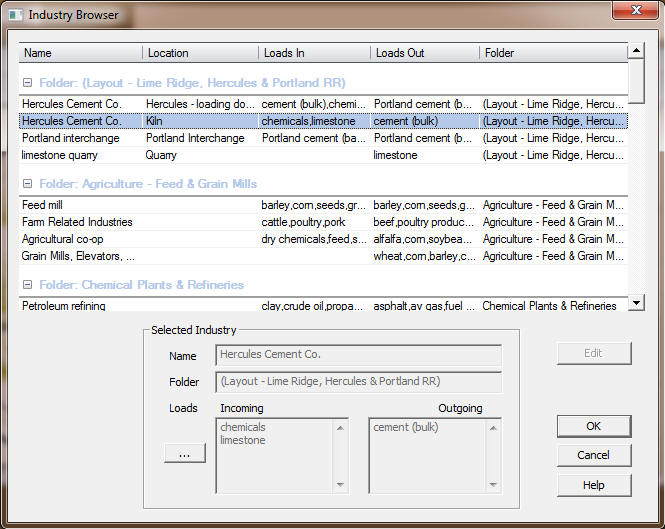Click the Industry Browser title bar icon
Image resolution: width=665 pixels, height=529 pixels.
[16, 15]
